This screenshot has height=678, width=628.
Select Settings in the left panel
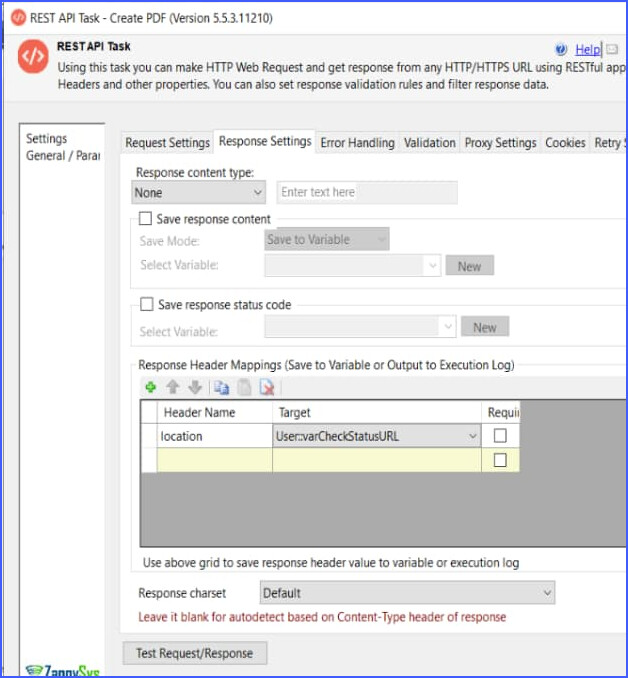point(46,138)
